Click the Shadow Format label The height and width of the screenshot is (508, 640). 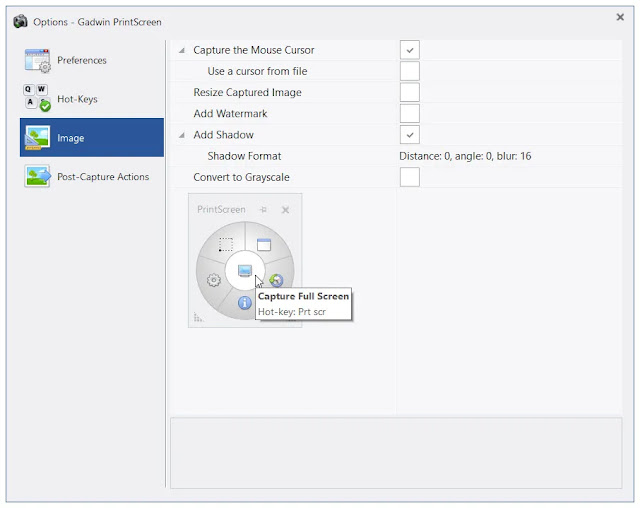pyautogui.click(x=244, y=156)
